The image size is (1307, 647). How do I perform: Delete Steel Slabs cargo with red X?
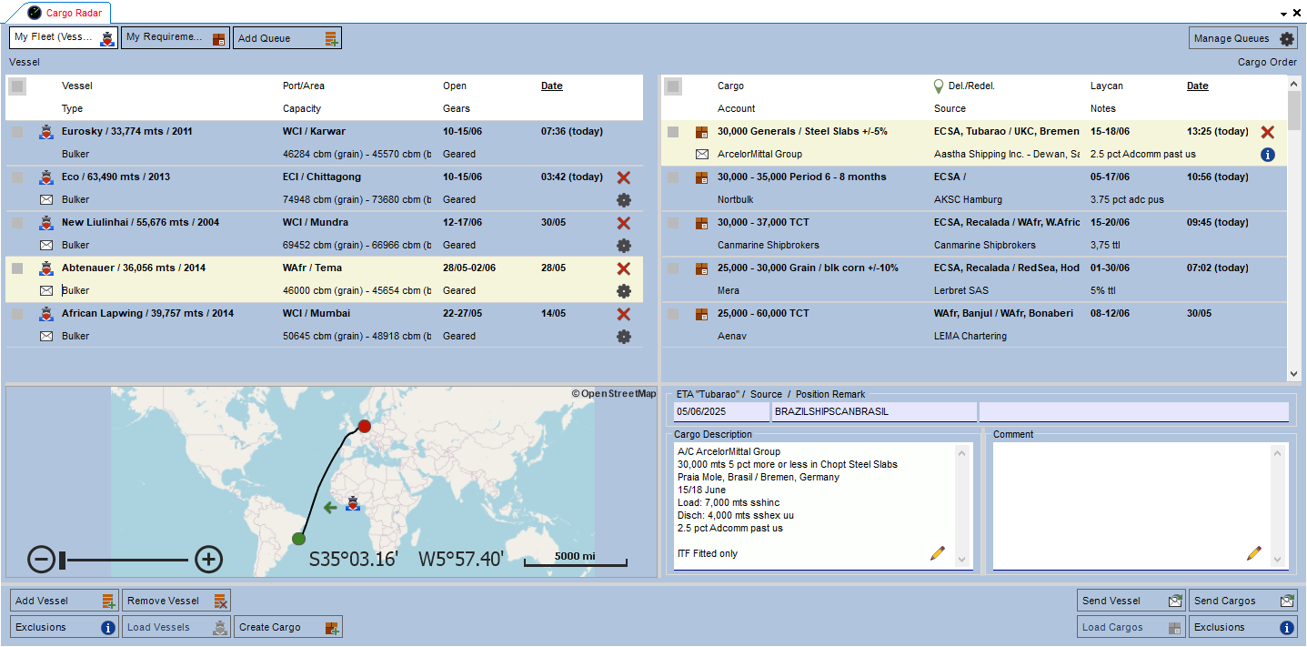(1268, 132)
